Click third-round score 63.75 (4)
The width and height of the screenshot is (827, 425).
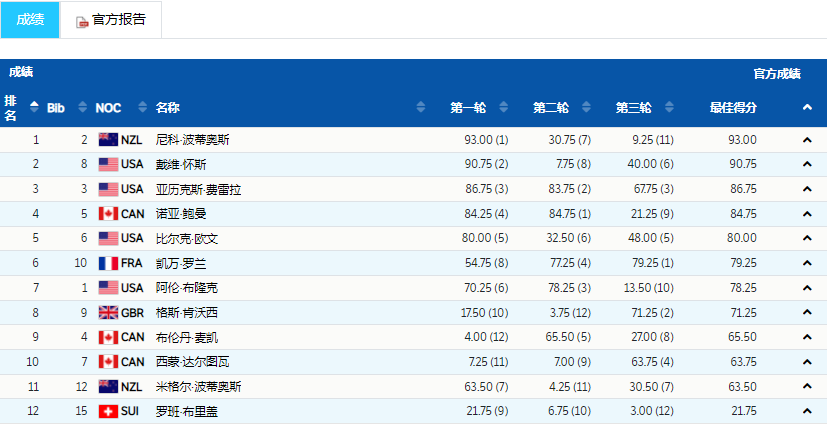coord(653,362)
